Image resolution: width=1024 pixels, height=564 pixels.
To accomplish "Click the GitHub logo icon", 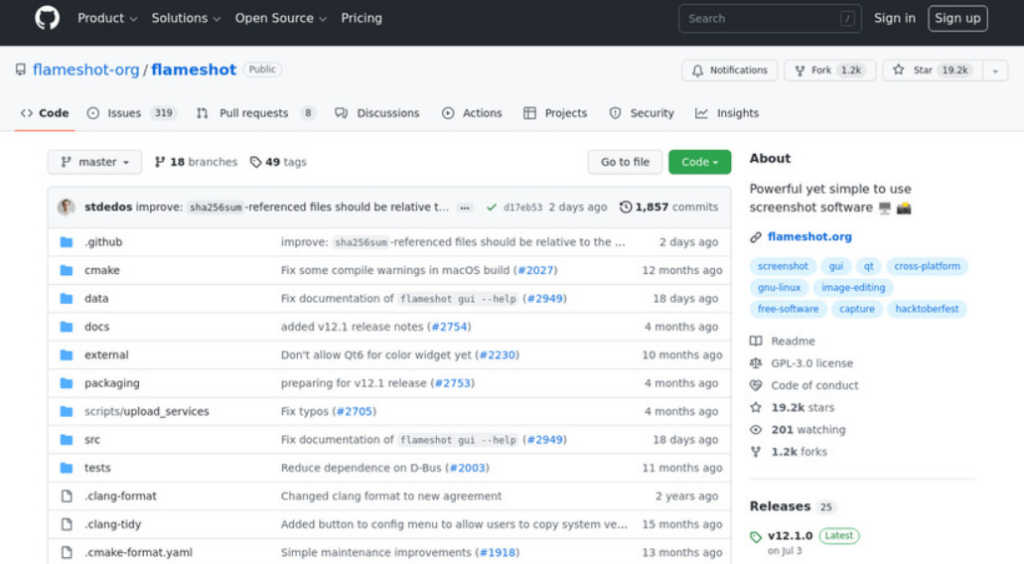I will click(x=47, y=18).
